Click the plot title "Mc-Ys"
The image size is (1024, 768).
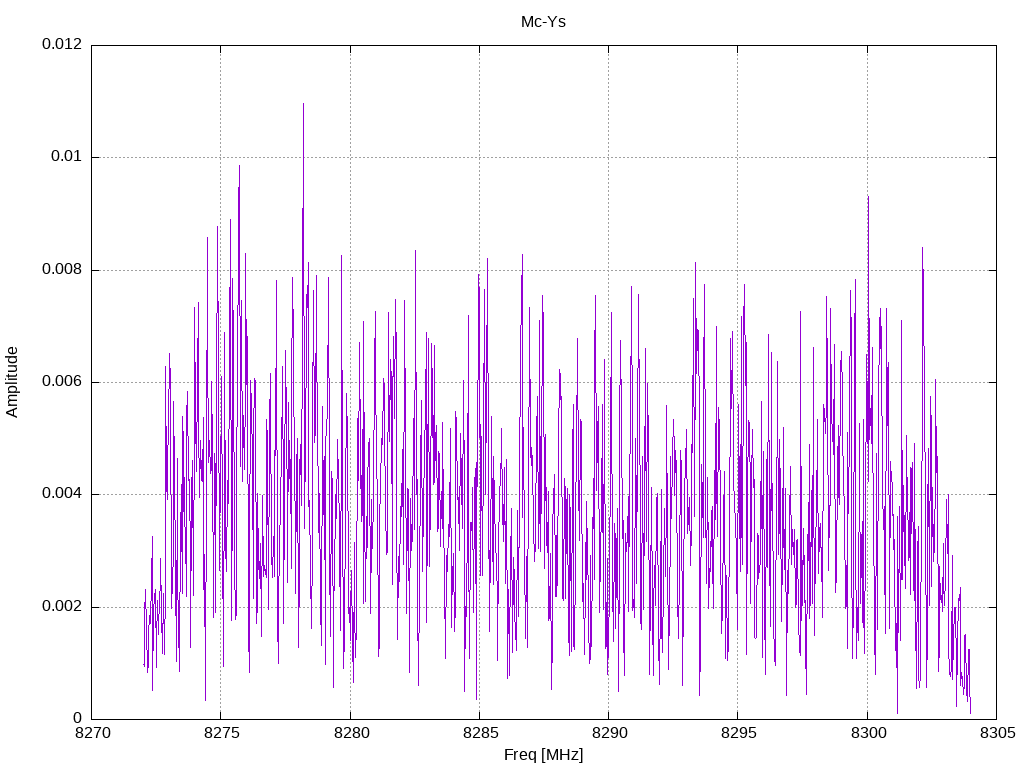[x=543, y=22]
